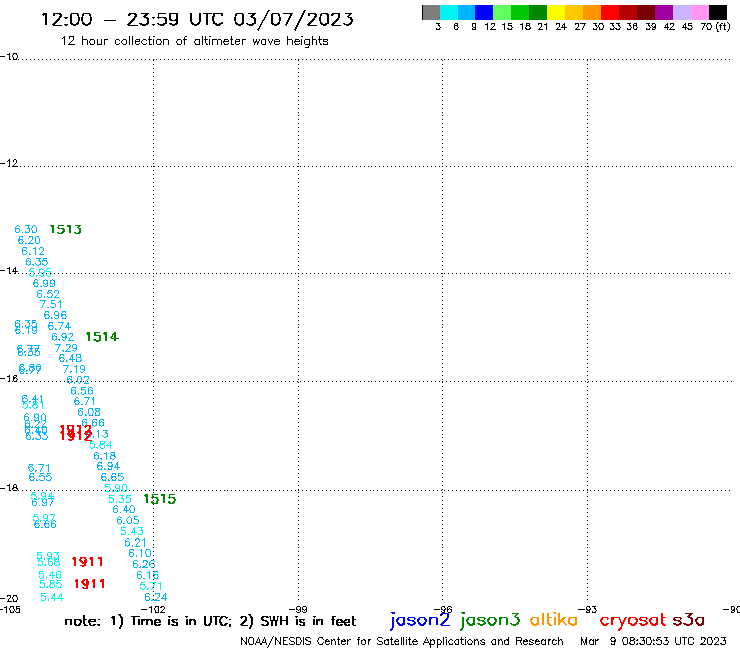Click the green 1515 time marker

click(160, 499)
